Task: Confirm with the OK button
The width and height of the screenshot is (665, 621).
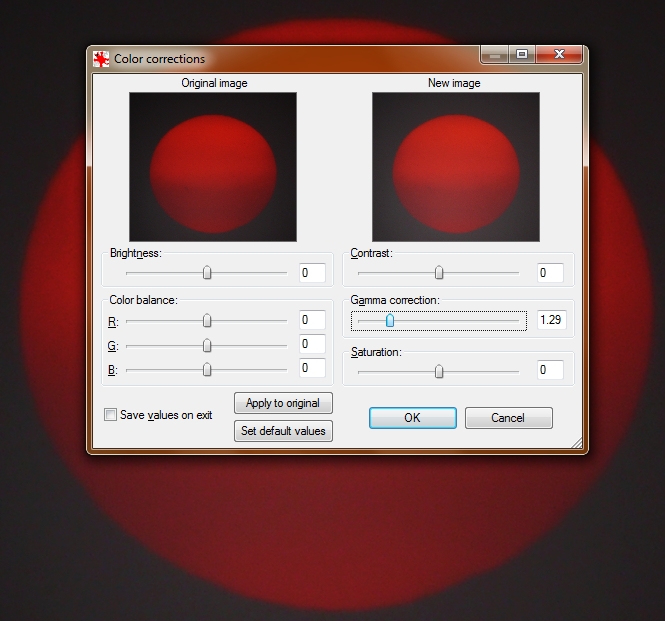Action: pos(413,418)
